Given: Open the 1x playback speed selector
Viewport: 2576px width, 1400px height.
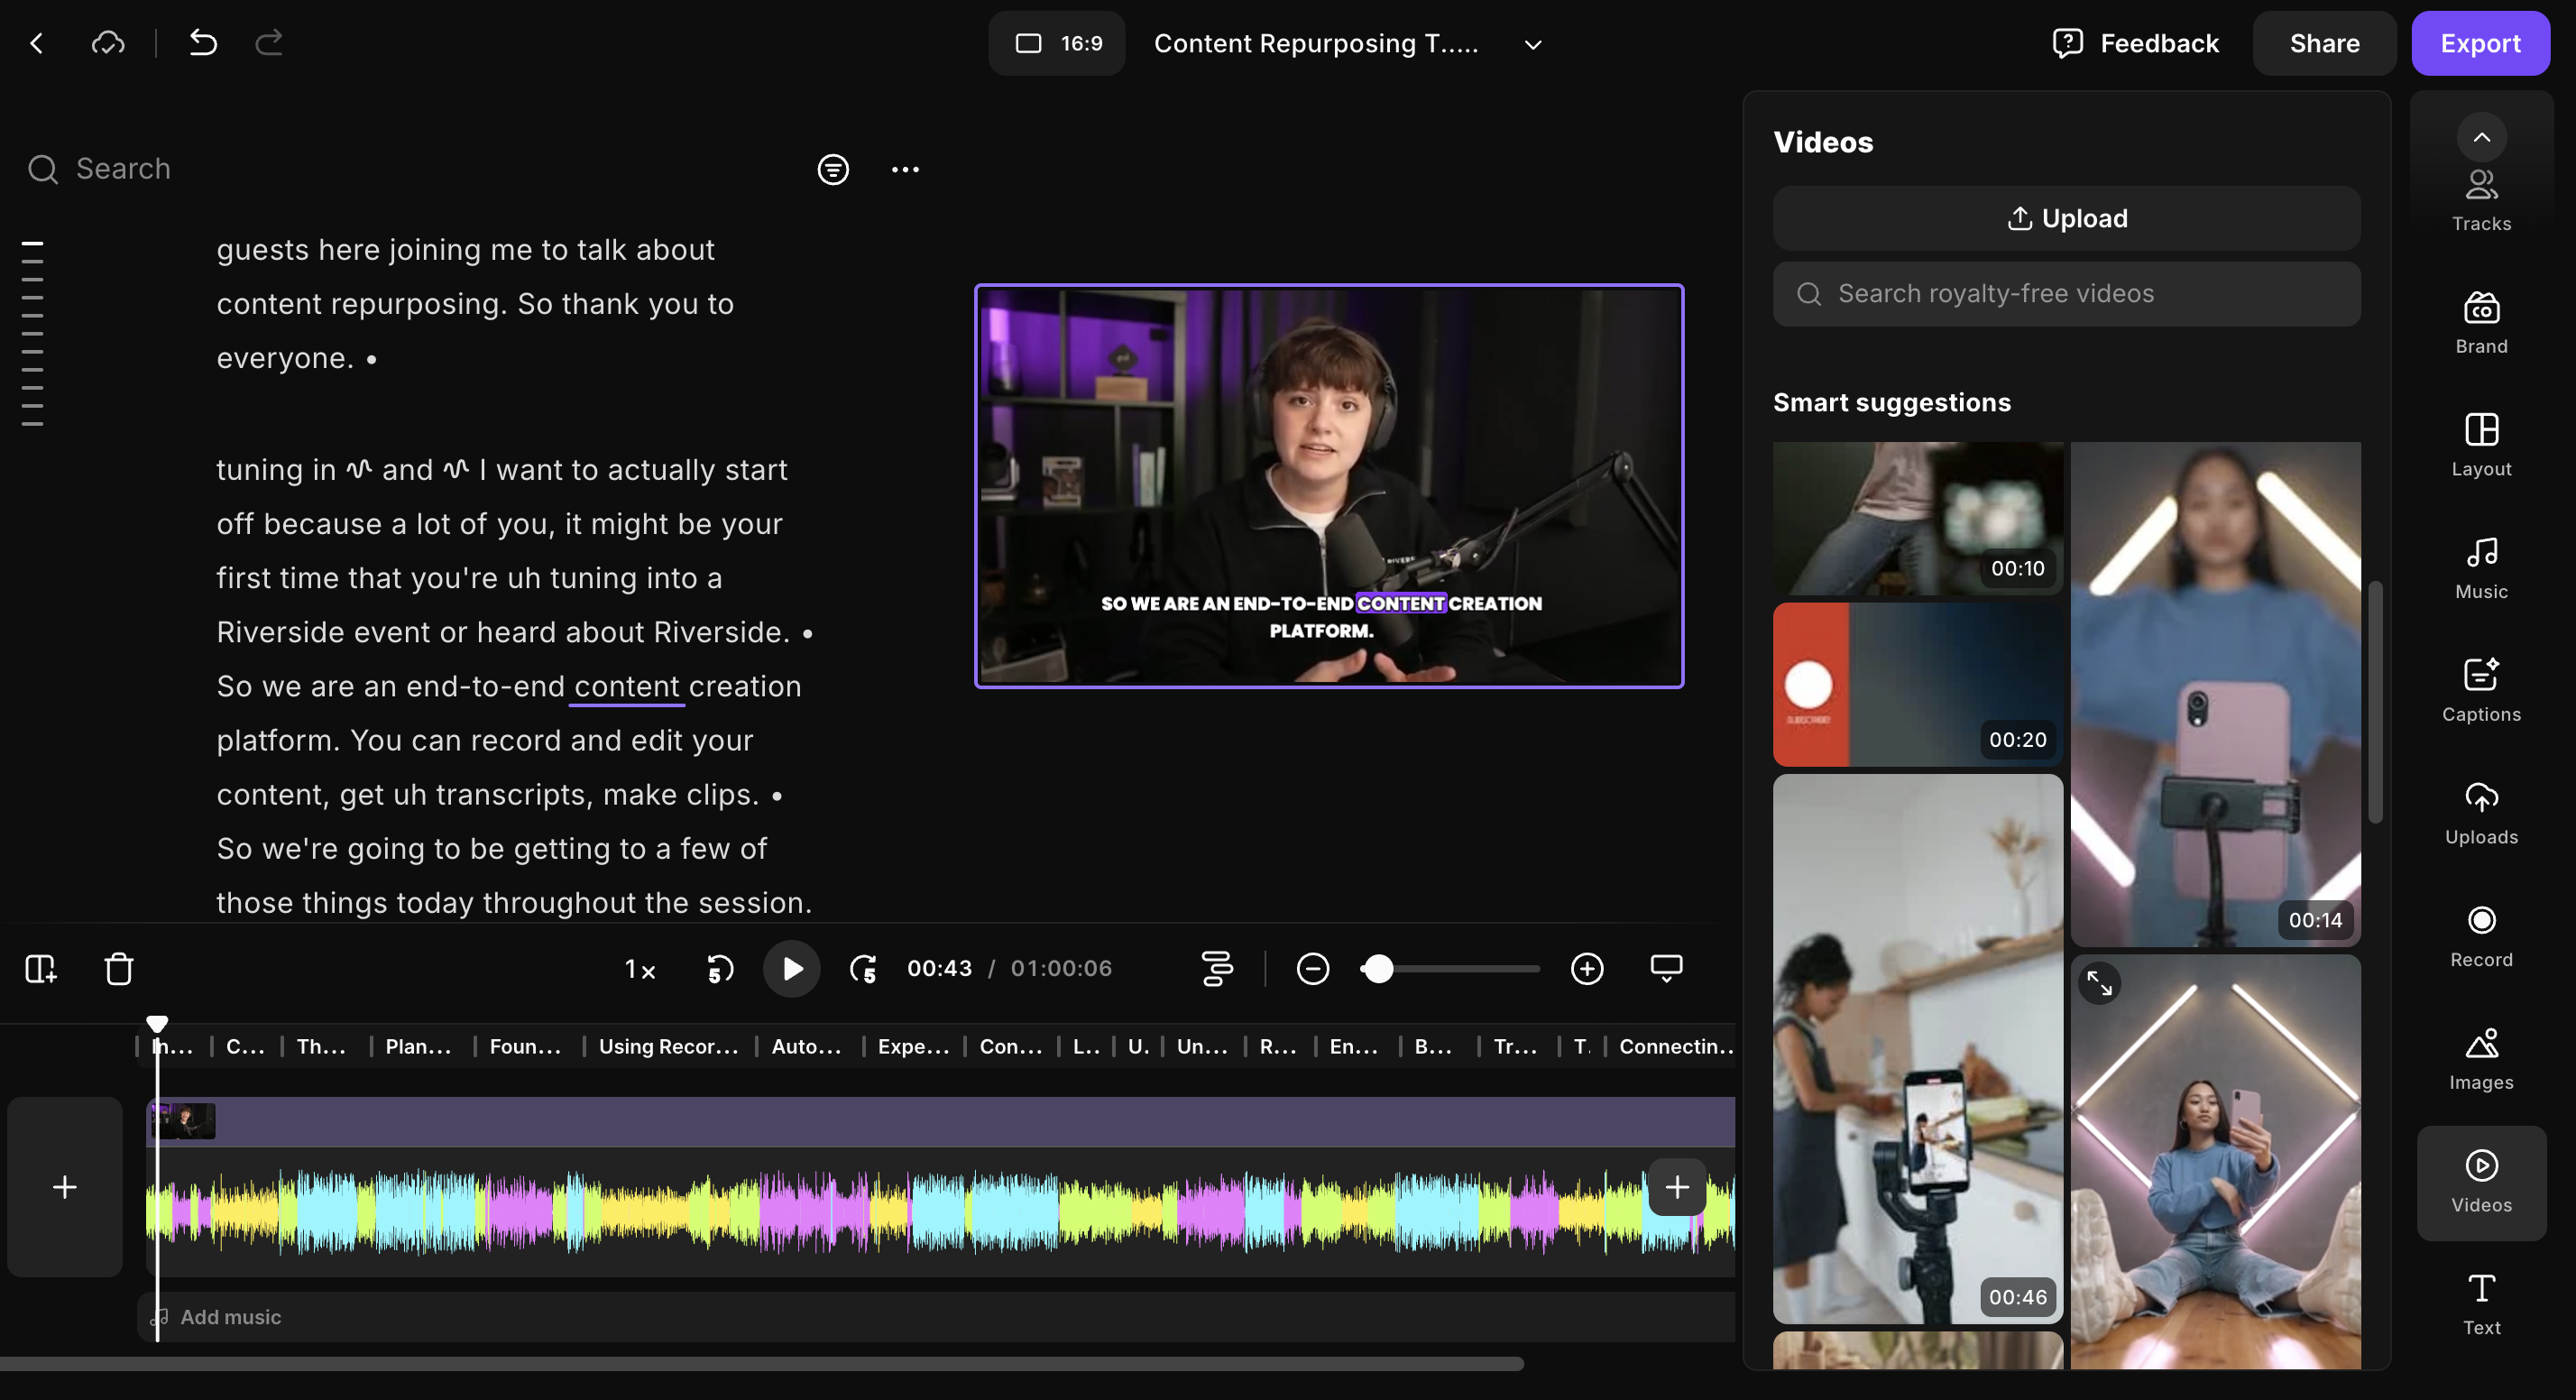Looking at the screenshot, I should click(x=640, y=969).
